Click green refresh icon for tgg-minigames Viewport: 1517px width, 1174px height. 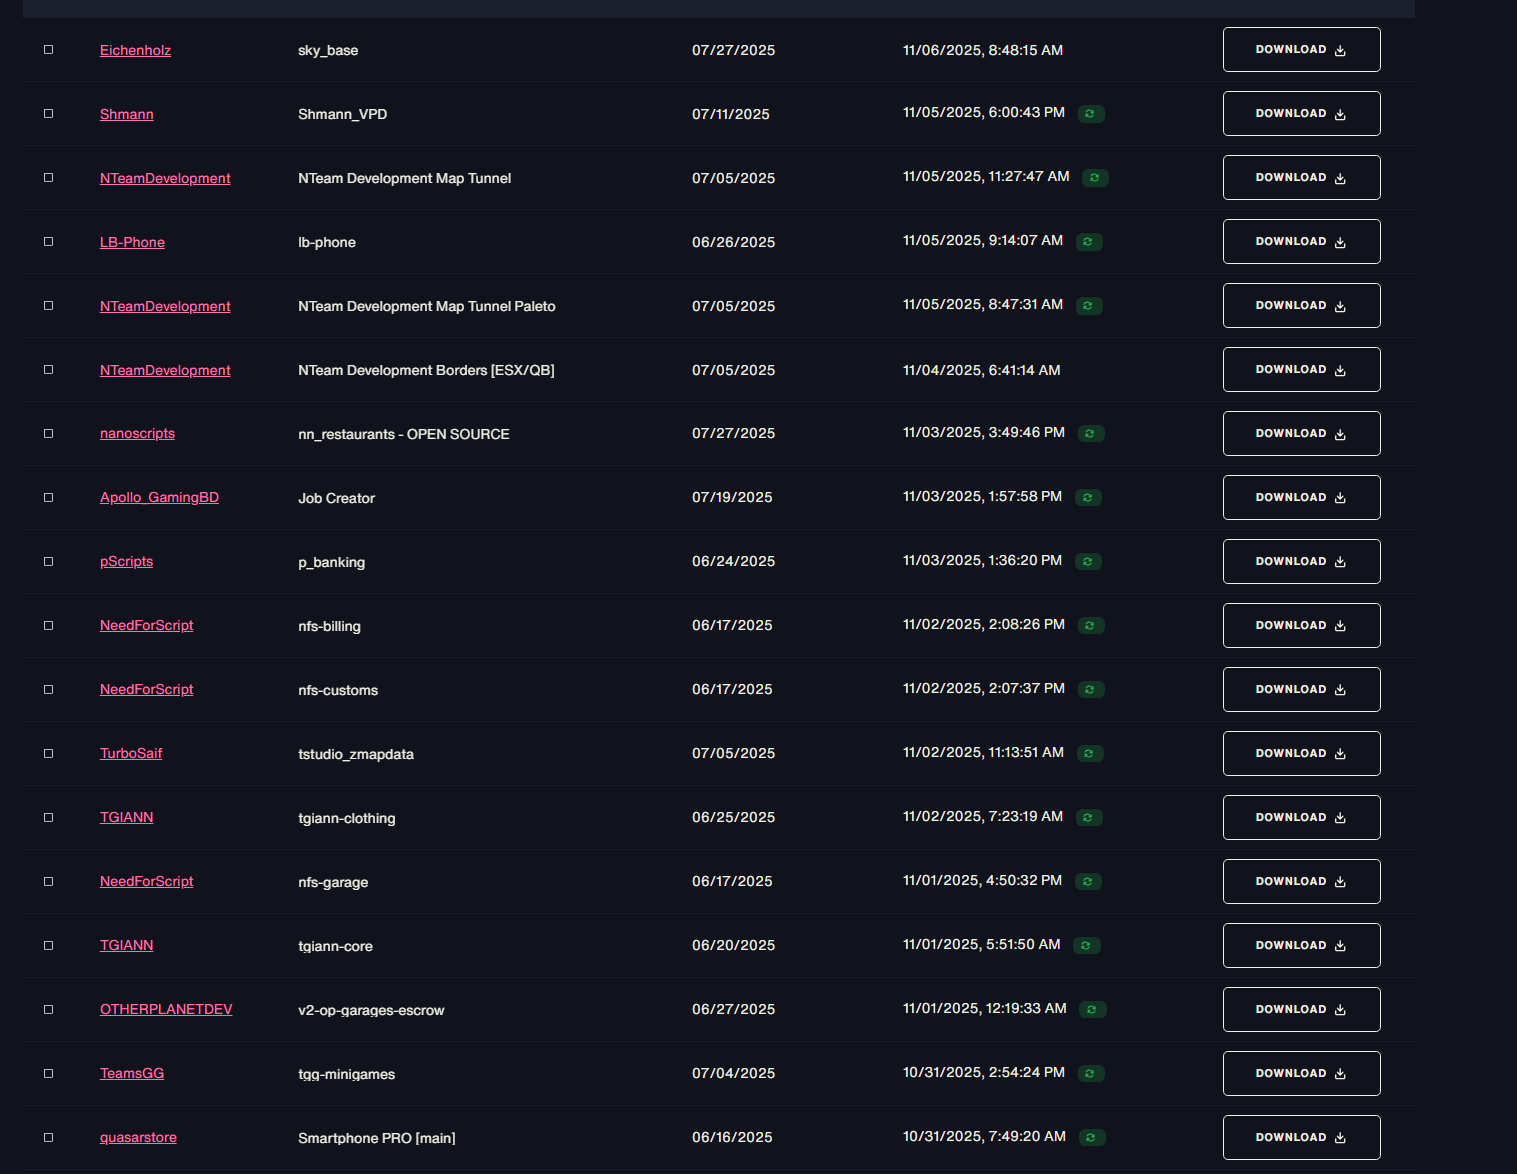(x=1090, y=1074)
